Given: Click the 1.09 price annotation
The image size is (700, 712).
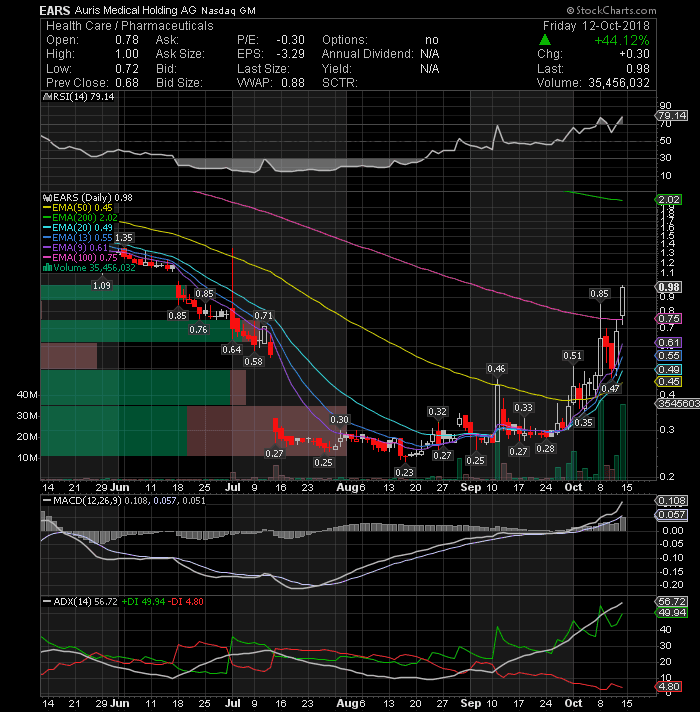Looking at the screenshot, I should click(102, 286).
